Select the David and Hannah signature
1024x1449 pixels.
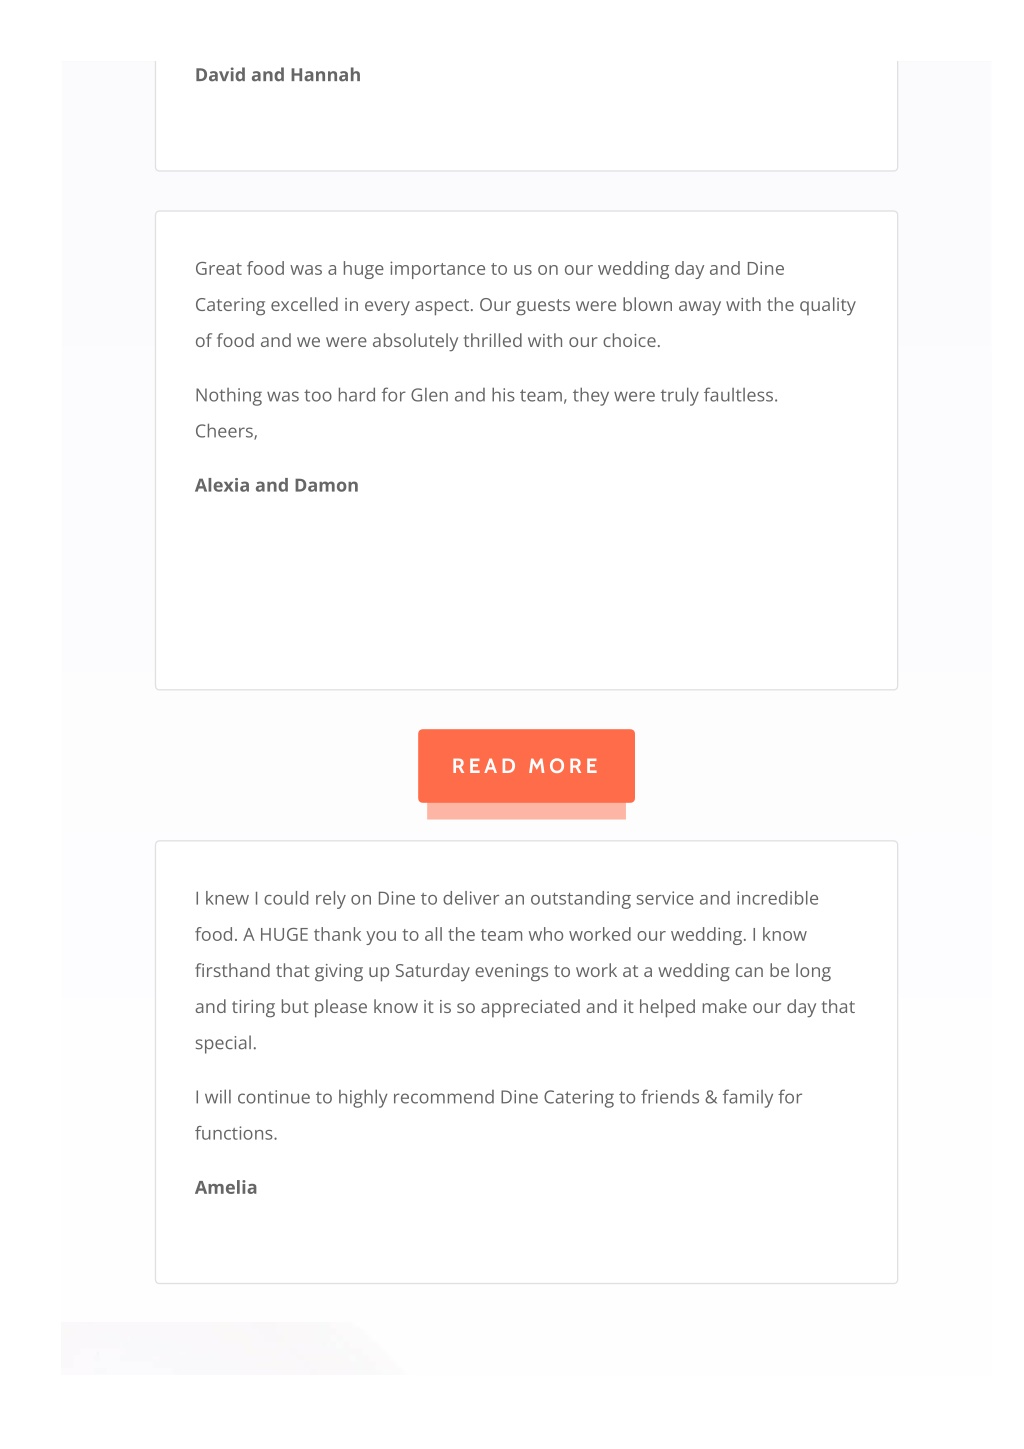[x=278, y=75]
